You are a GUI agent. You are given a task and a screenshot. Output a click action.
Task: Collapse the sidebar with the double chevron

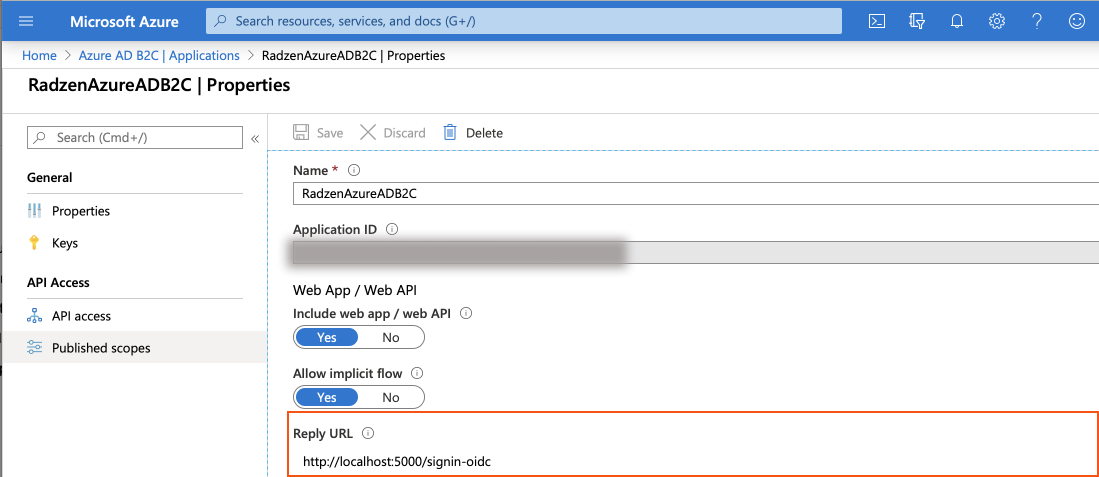(x=255, y=139)
